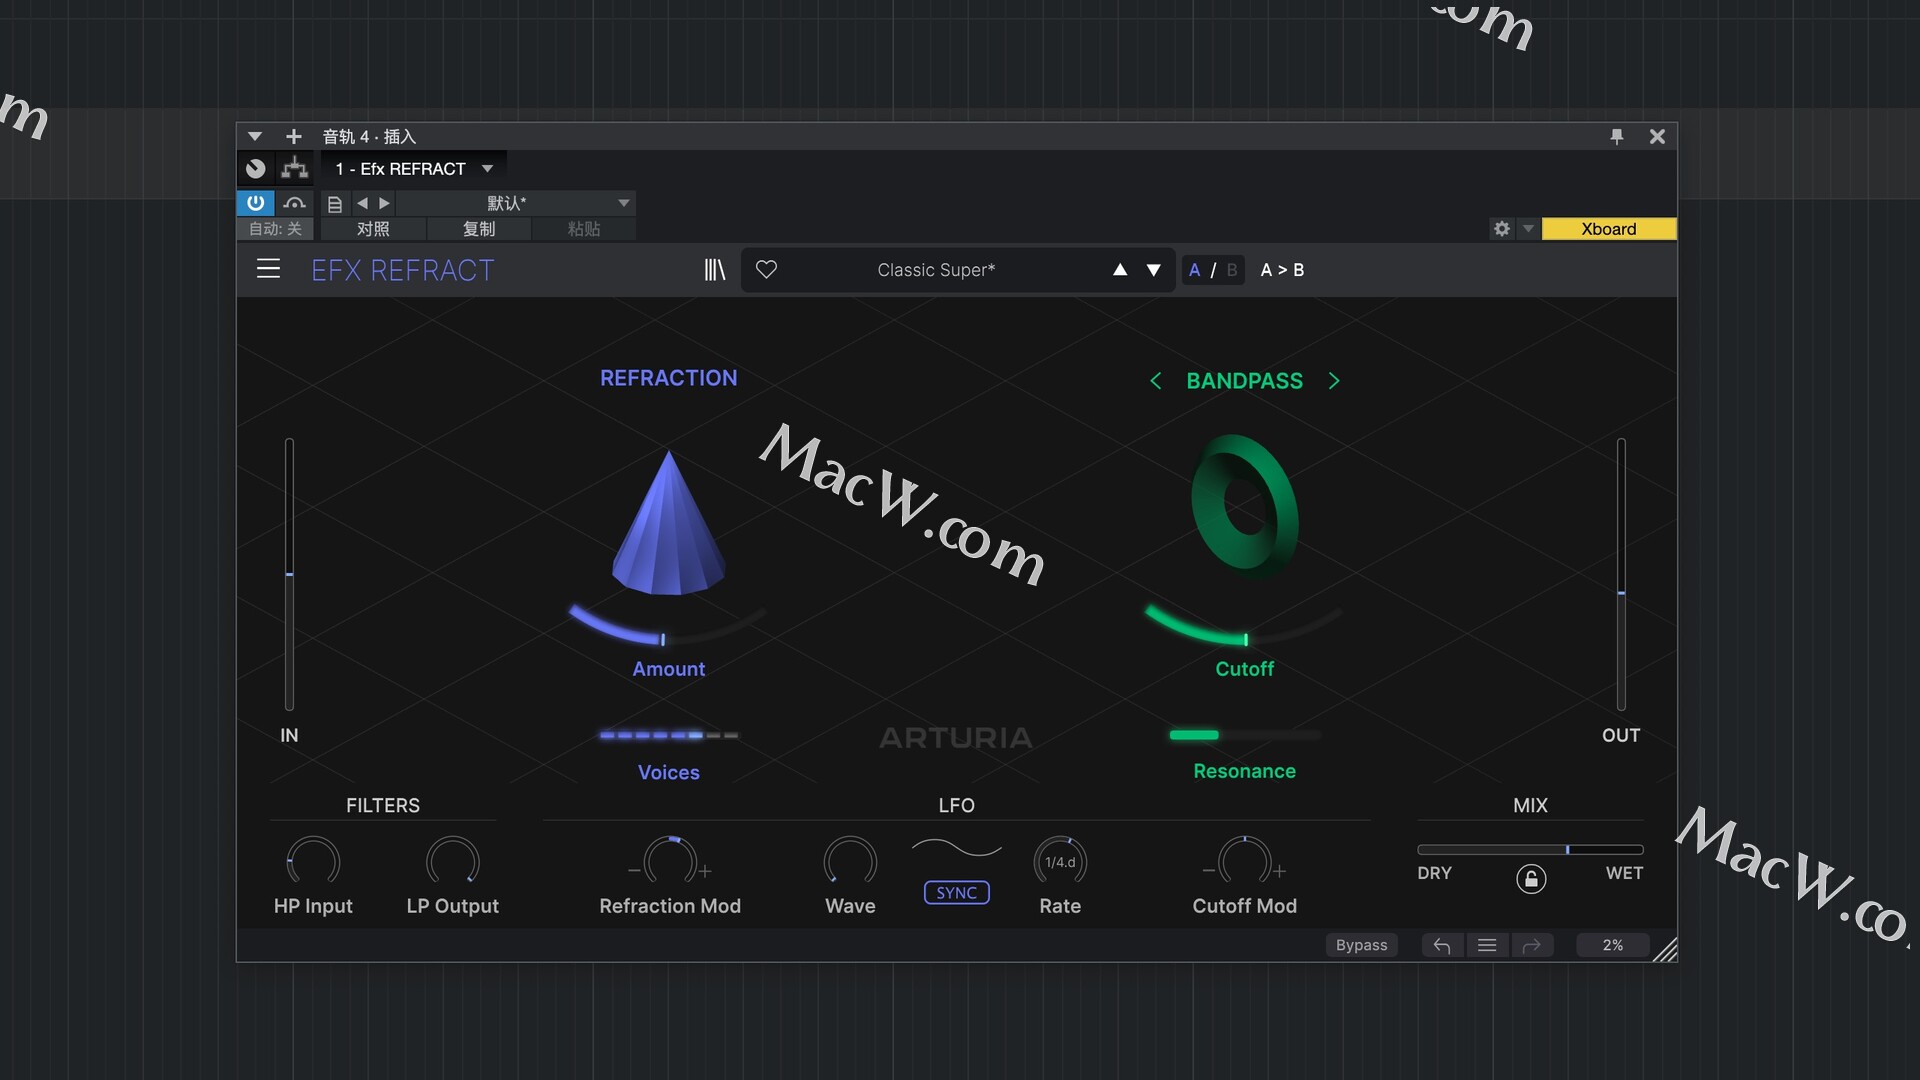1920x1080 pixels.
Task: Click the LFO Wave knob
Action: tap(850, 862)
